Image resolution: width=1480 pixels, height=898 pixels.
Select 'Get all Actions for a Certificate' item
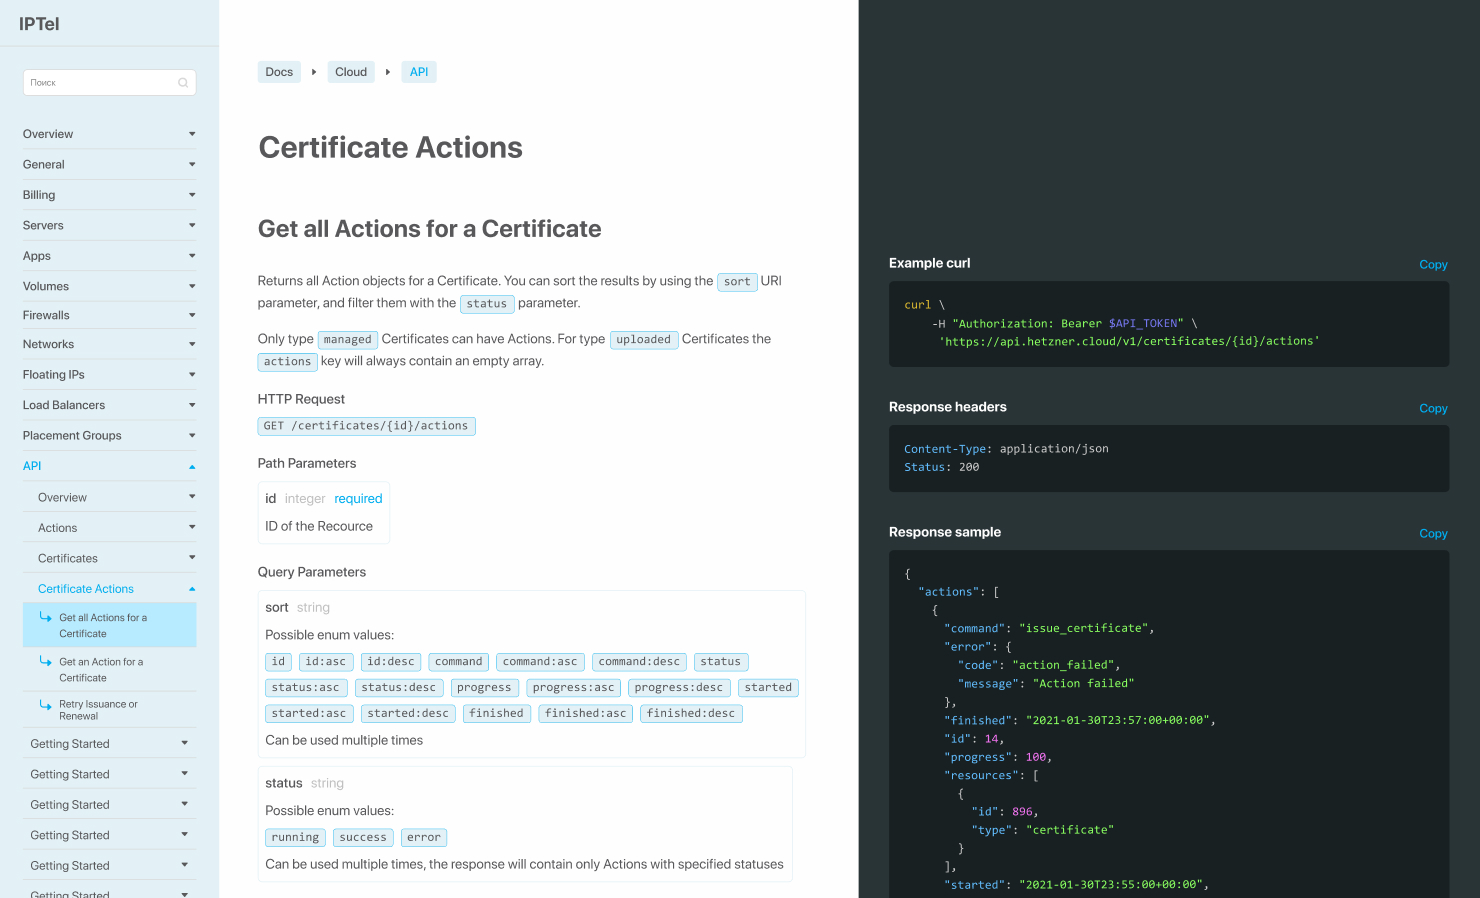(x=103, y=625)
